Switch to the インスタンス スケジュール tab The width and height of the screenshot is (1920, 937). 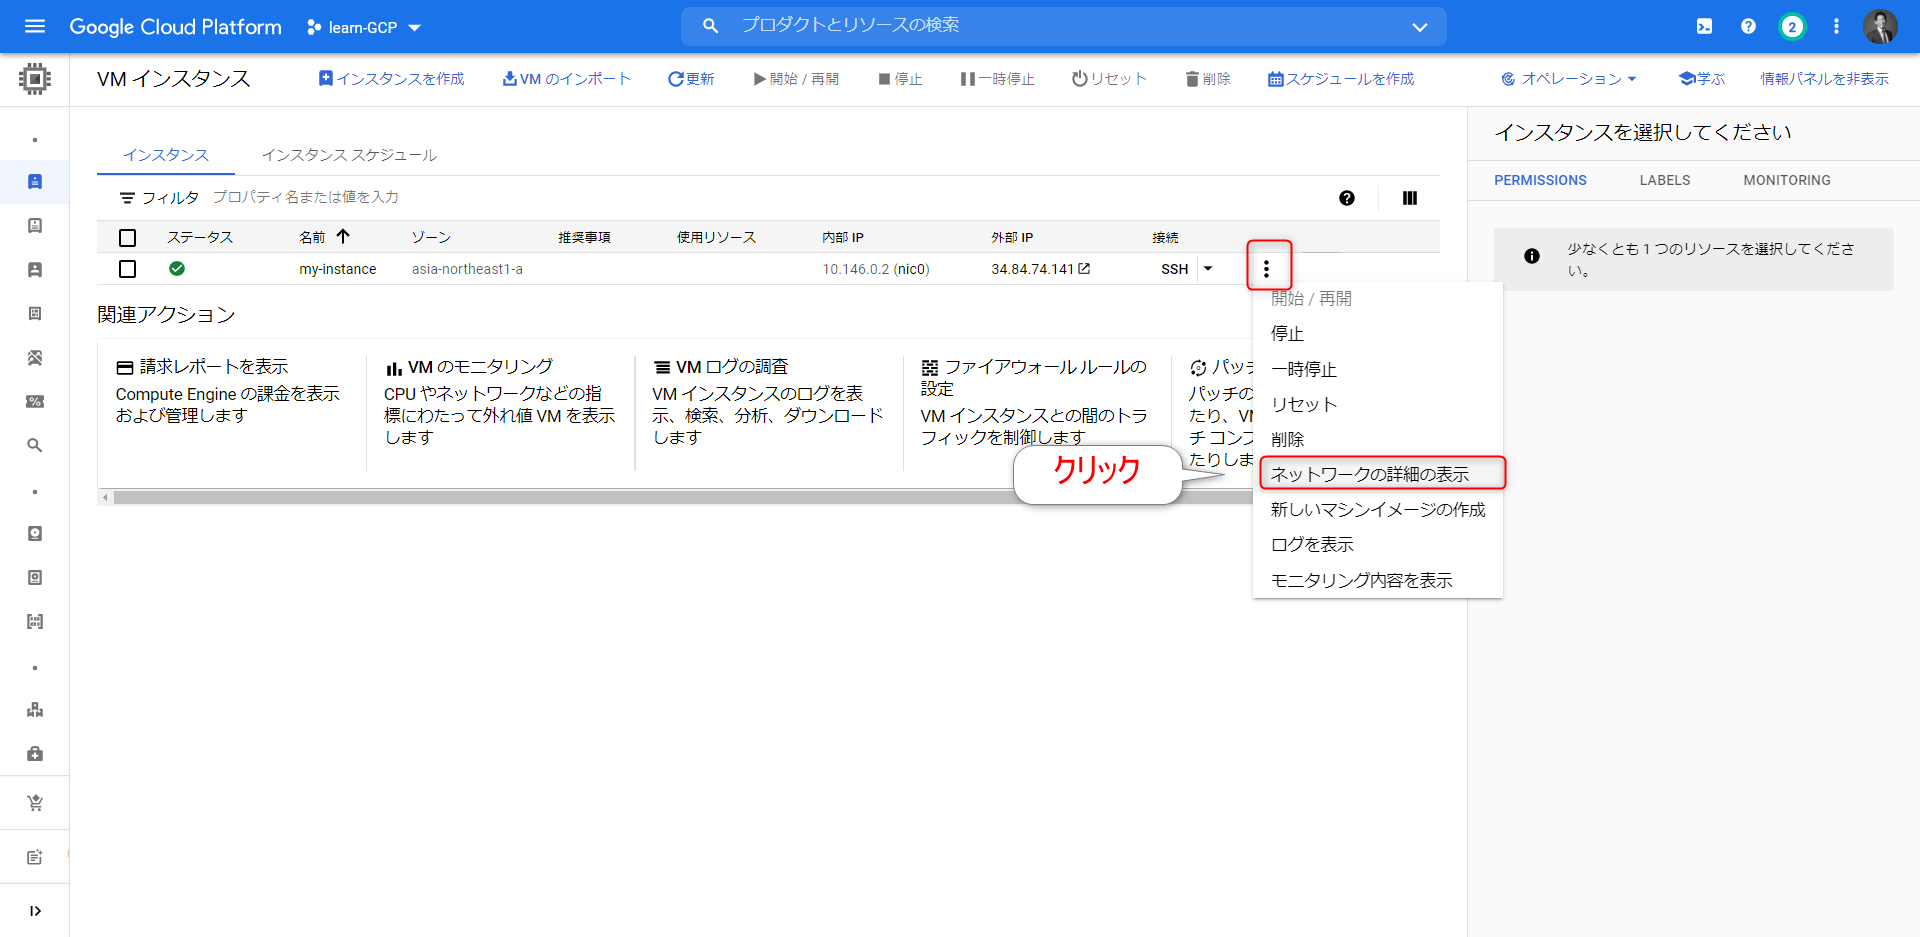(349, 155)
